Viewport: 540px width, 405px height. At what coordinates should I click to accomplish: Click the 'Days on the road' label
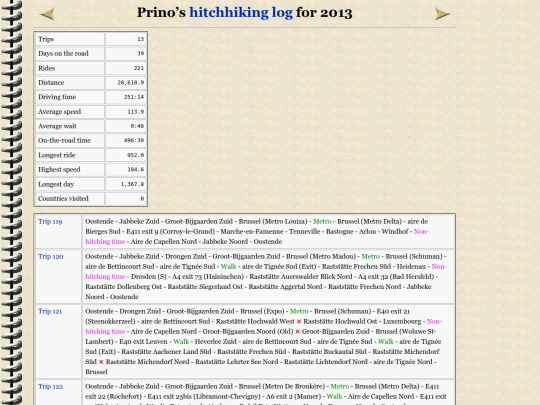(x=63, y=54)
